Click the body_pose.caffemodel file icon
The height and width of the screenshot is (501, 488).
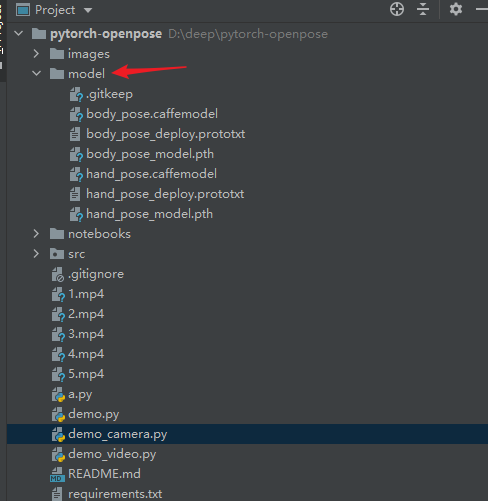pyautogui.click(x=76, y=114)
